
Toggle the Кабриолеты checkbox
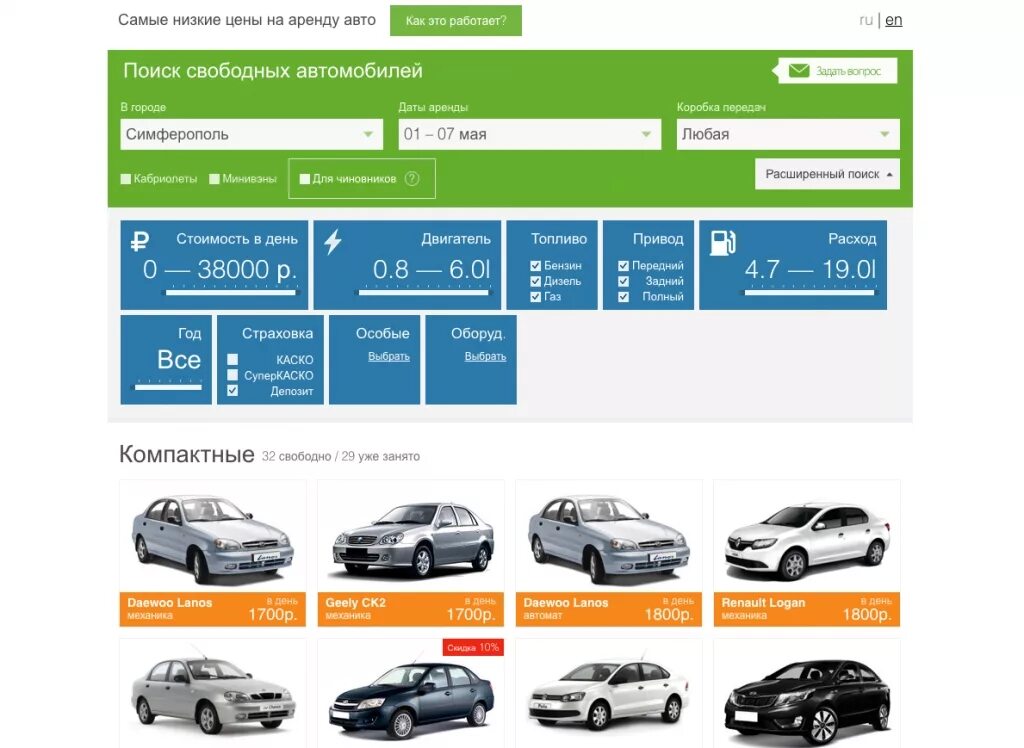click(x=126, y=179)
